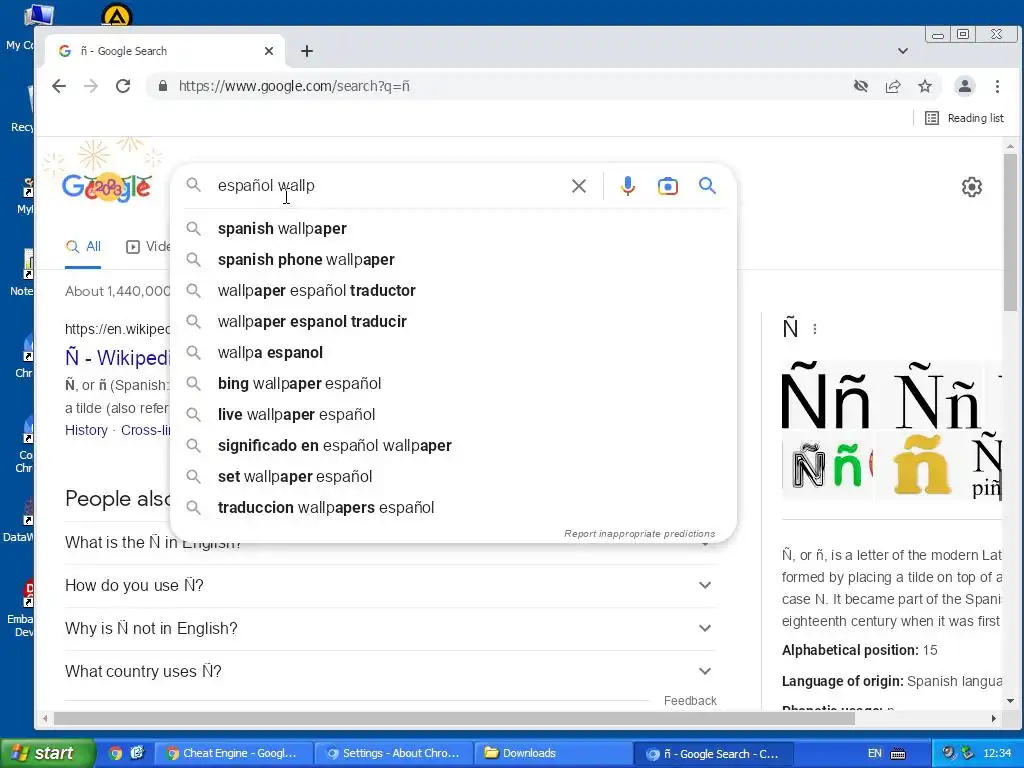Open knowledge panel more options dots
This screenshot has width=1024, height=768.
pyautogui.click(x=814, y=329)
